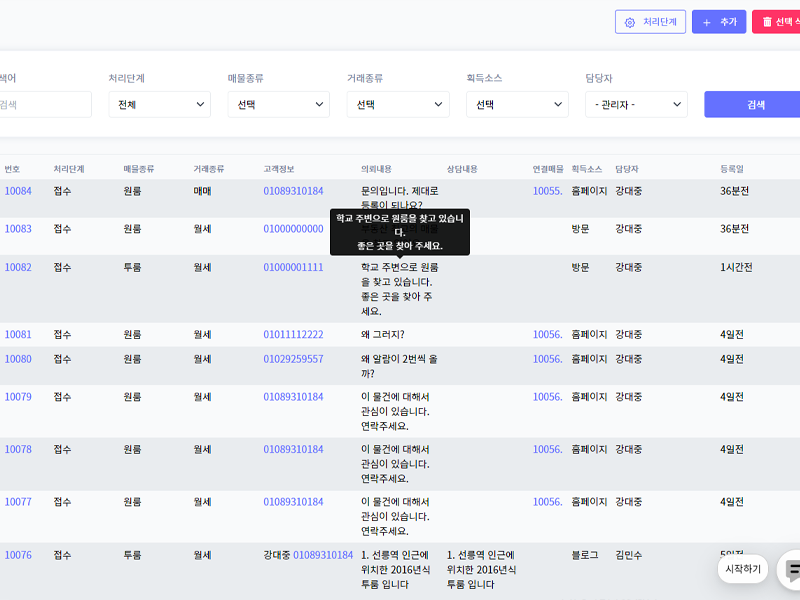The height and width of the screenshot is (600, 800).
Task: Click the 의뢰내용 column header
Action: 377,169
